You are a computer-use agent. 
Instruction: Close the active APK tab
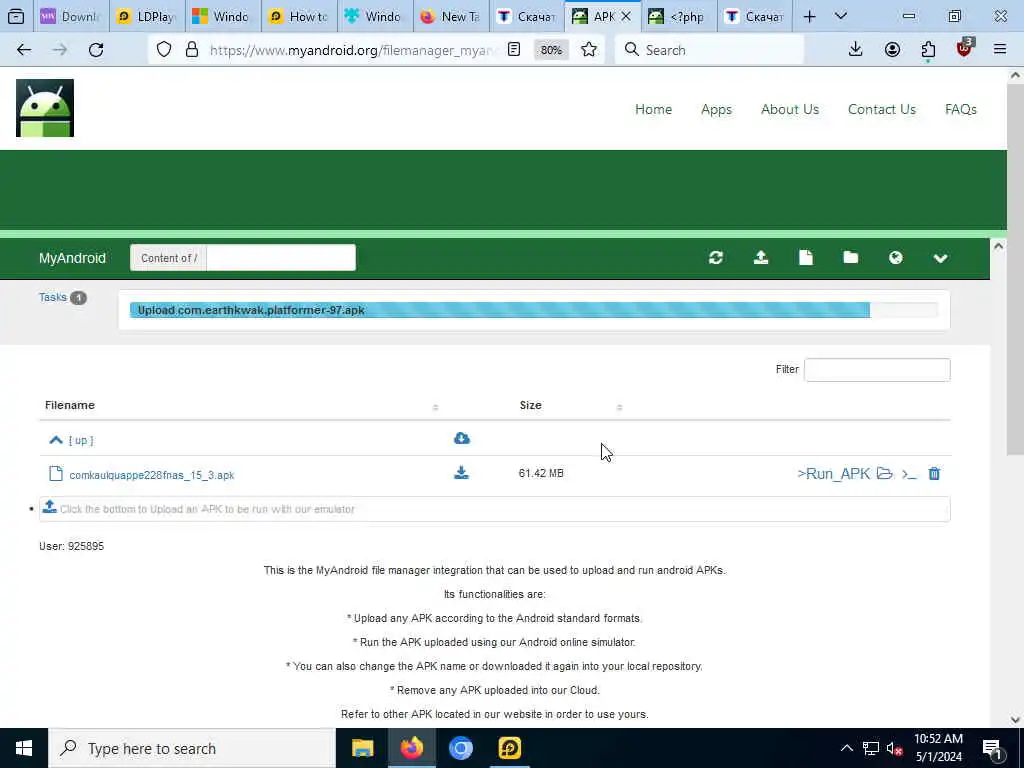[x=626, y=16]
